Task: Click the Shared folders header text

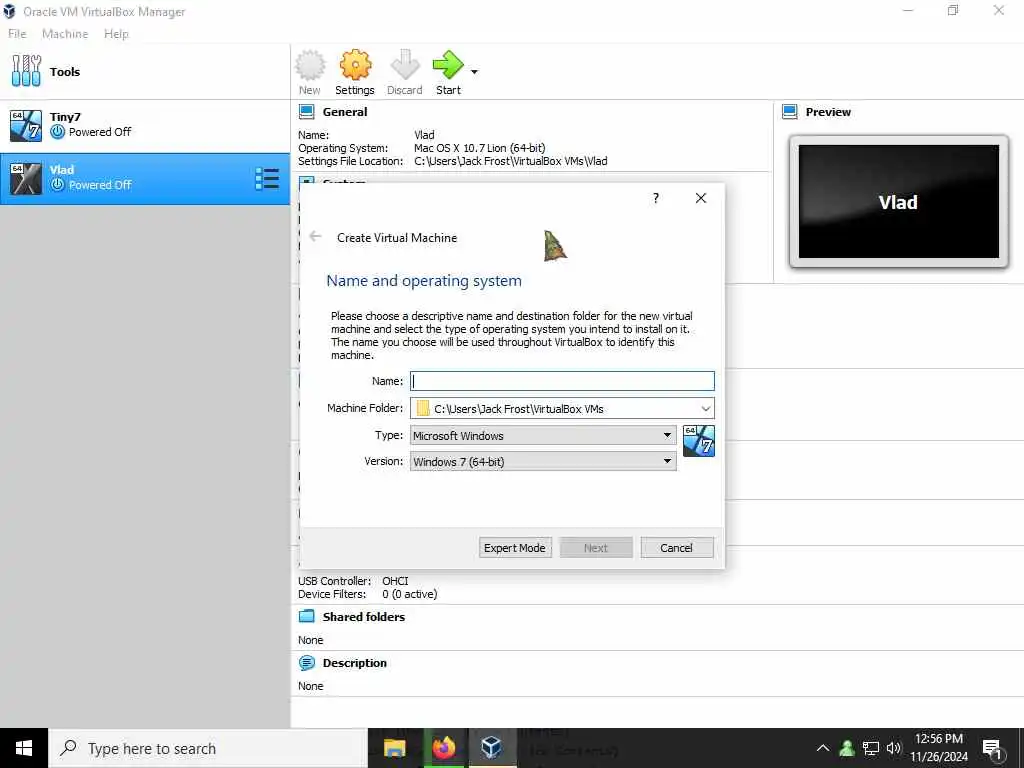Action: tap(364, 616)
